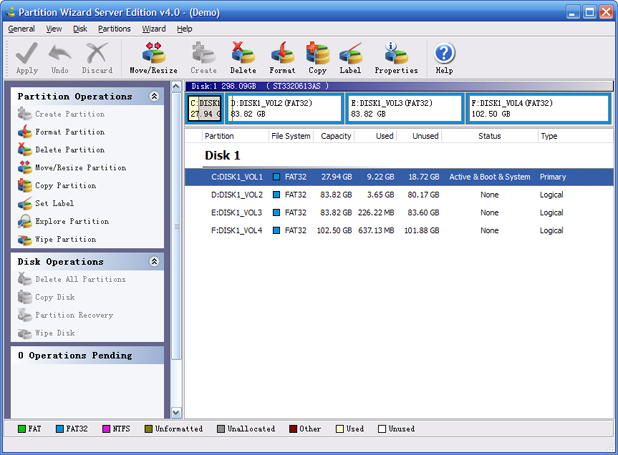Image resolution: width=618 pixels, height=455 pixels.
Task: Click Set Label icon in sidebar
Action: point(25,203)
